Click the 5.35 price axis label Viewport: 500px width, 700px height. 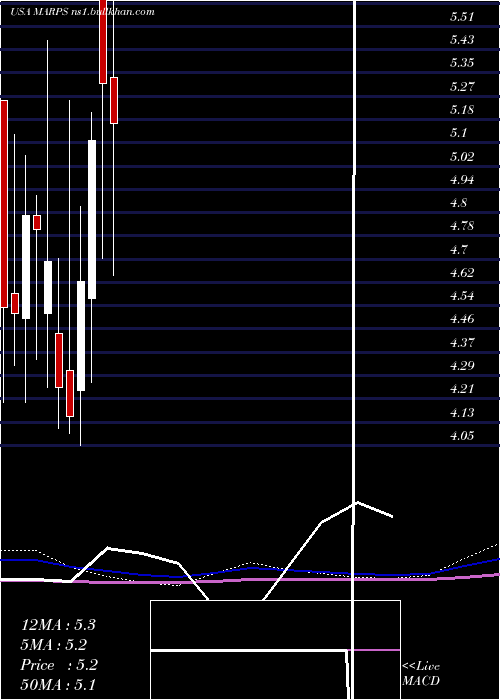point(462,62)
